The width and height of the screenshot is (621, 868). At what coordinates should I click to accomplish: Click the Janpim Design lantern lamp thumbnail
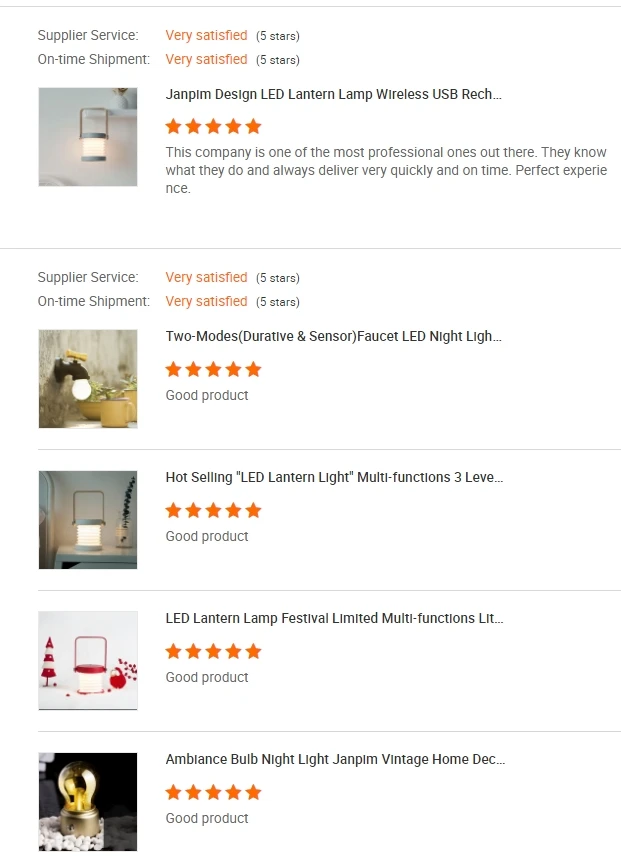point(88,137)
